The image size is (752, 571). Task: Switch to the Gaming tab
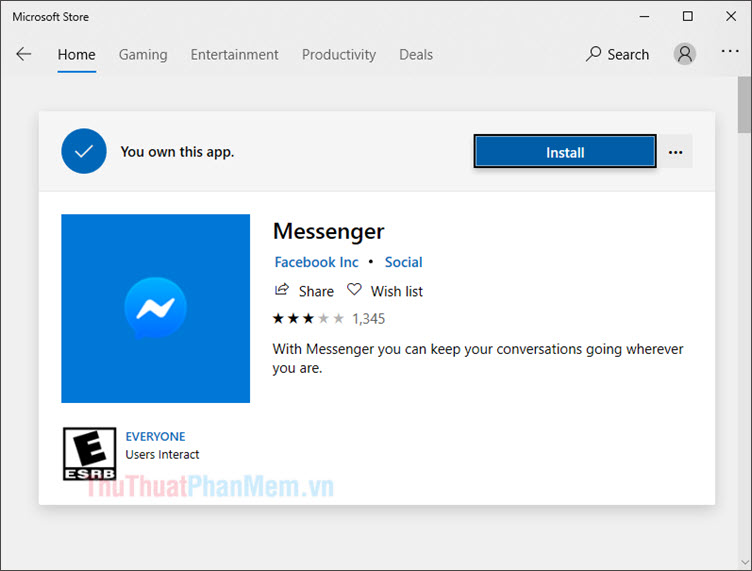(x=143, y=55)
